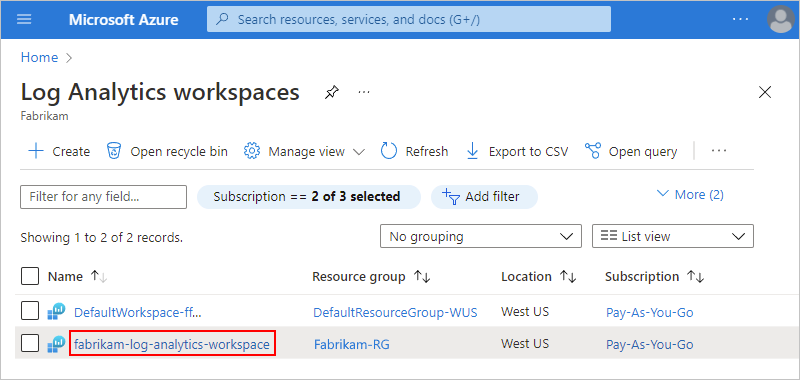Click the Showing 1 to 2 of 2 records text
This screenshot has width=800, height=380.
coord(102,237)
